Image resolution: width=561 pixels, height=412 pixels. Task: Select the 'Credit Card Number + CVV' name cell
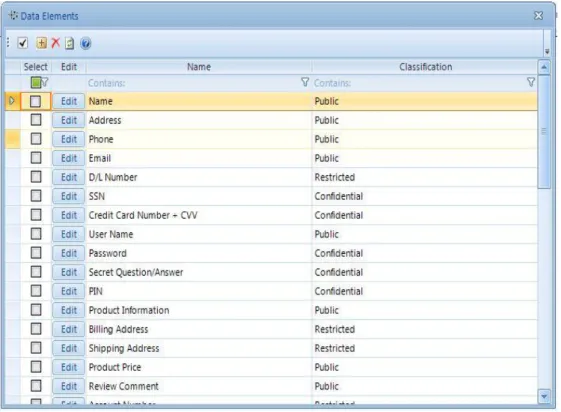(x=199, y=215)
